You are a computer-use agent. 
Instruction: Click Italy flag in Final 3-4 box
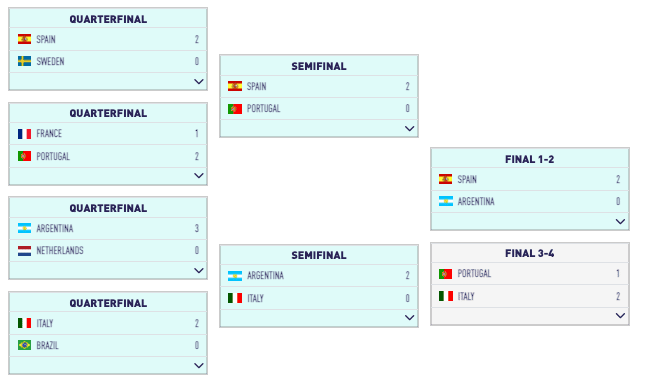[446, 296]
